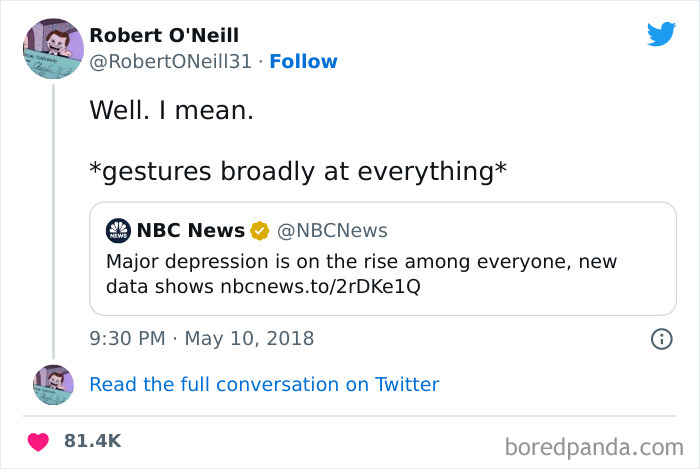Open the @NBCNews handle
Viewport: 700px width, 469px height.
point(332,231)
